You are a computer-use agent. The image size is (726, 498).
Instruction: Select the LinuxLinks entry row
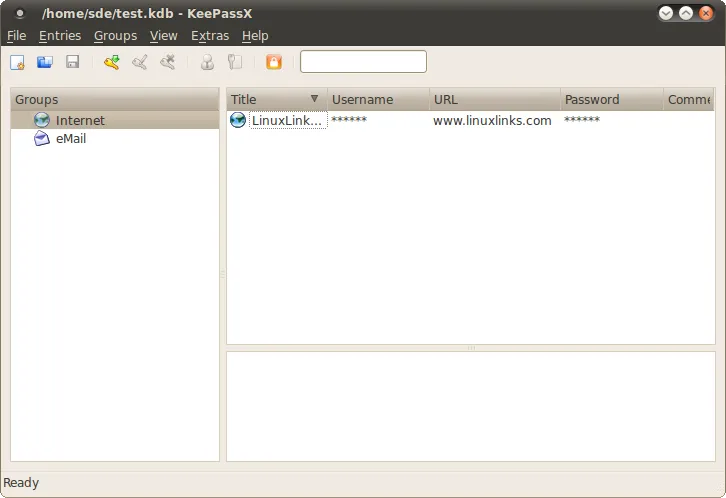(x=287, y=120)
